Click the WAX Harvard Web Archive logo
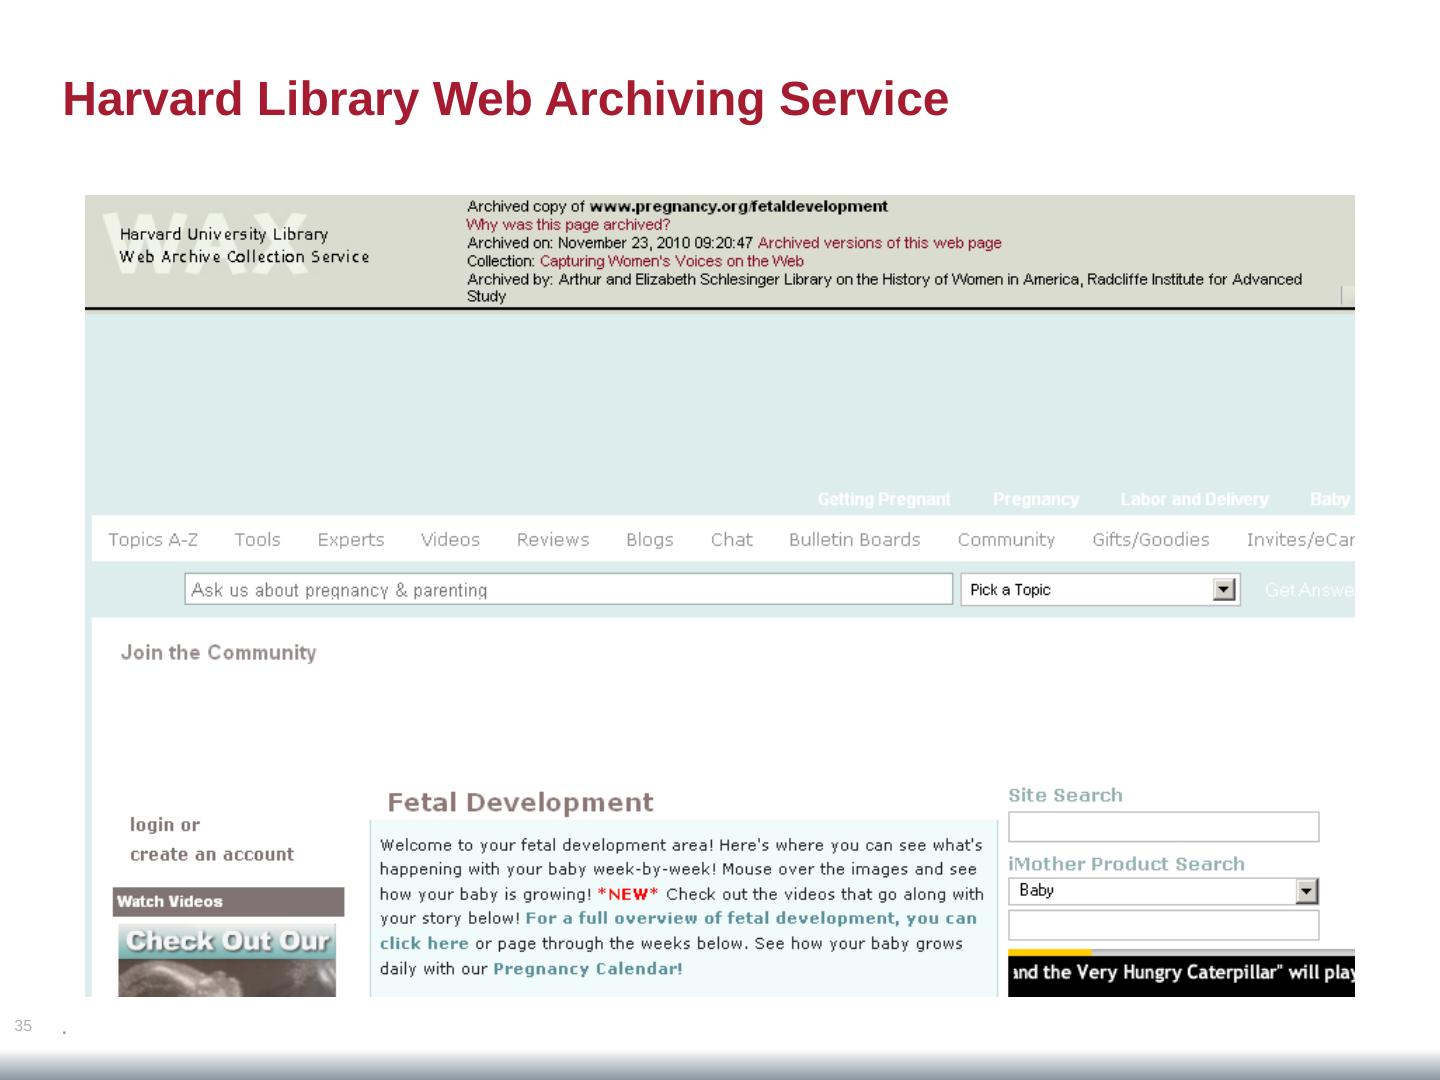The width and height of the screenshot is (1440, 1080). tap(236, 242)
